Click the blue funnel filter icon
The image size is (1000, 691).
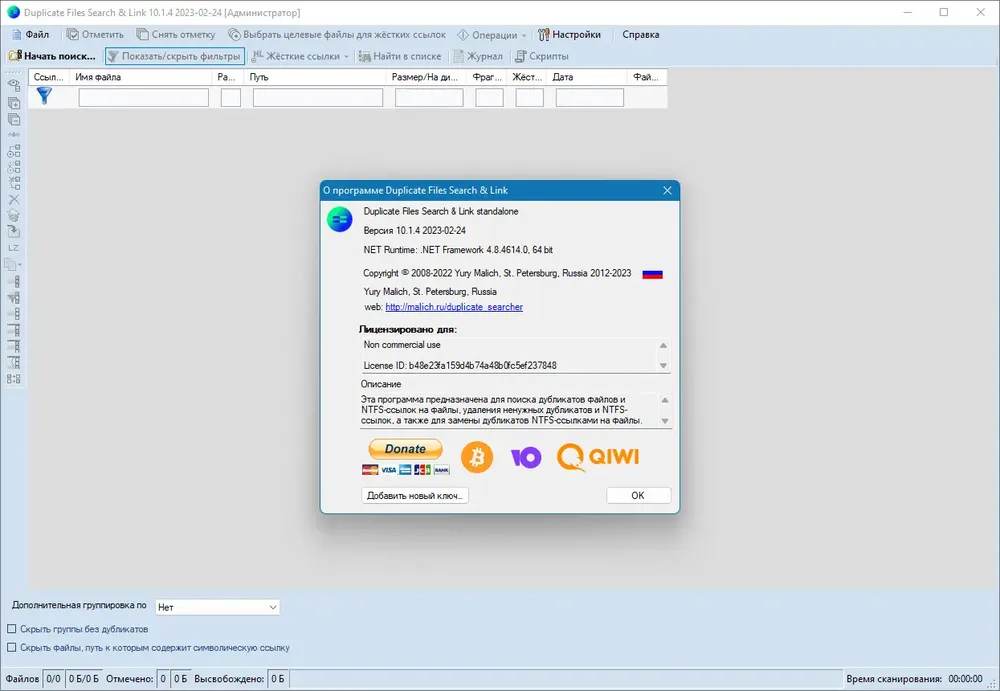pyautogui.click(x=44, y=96)
